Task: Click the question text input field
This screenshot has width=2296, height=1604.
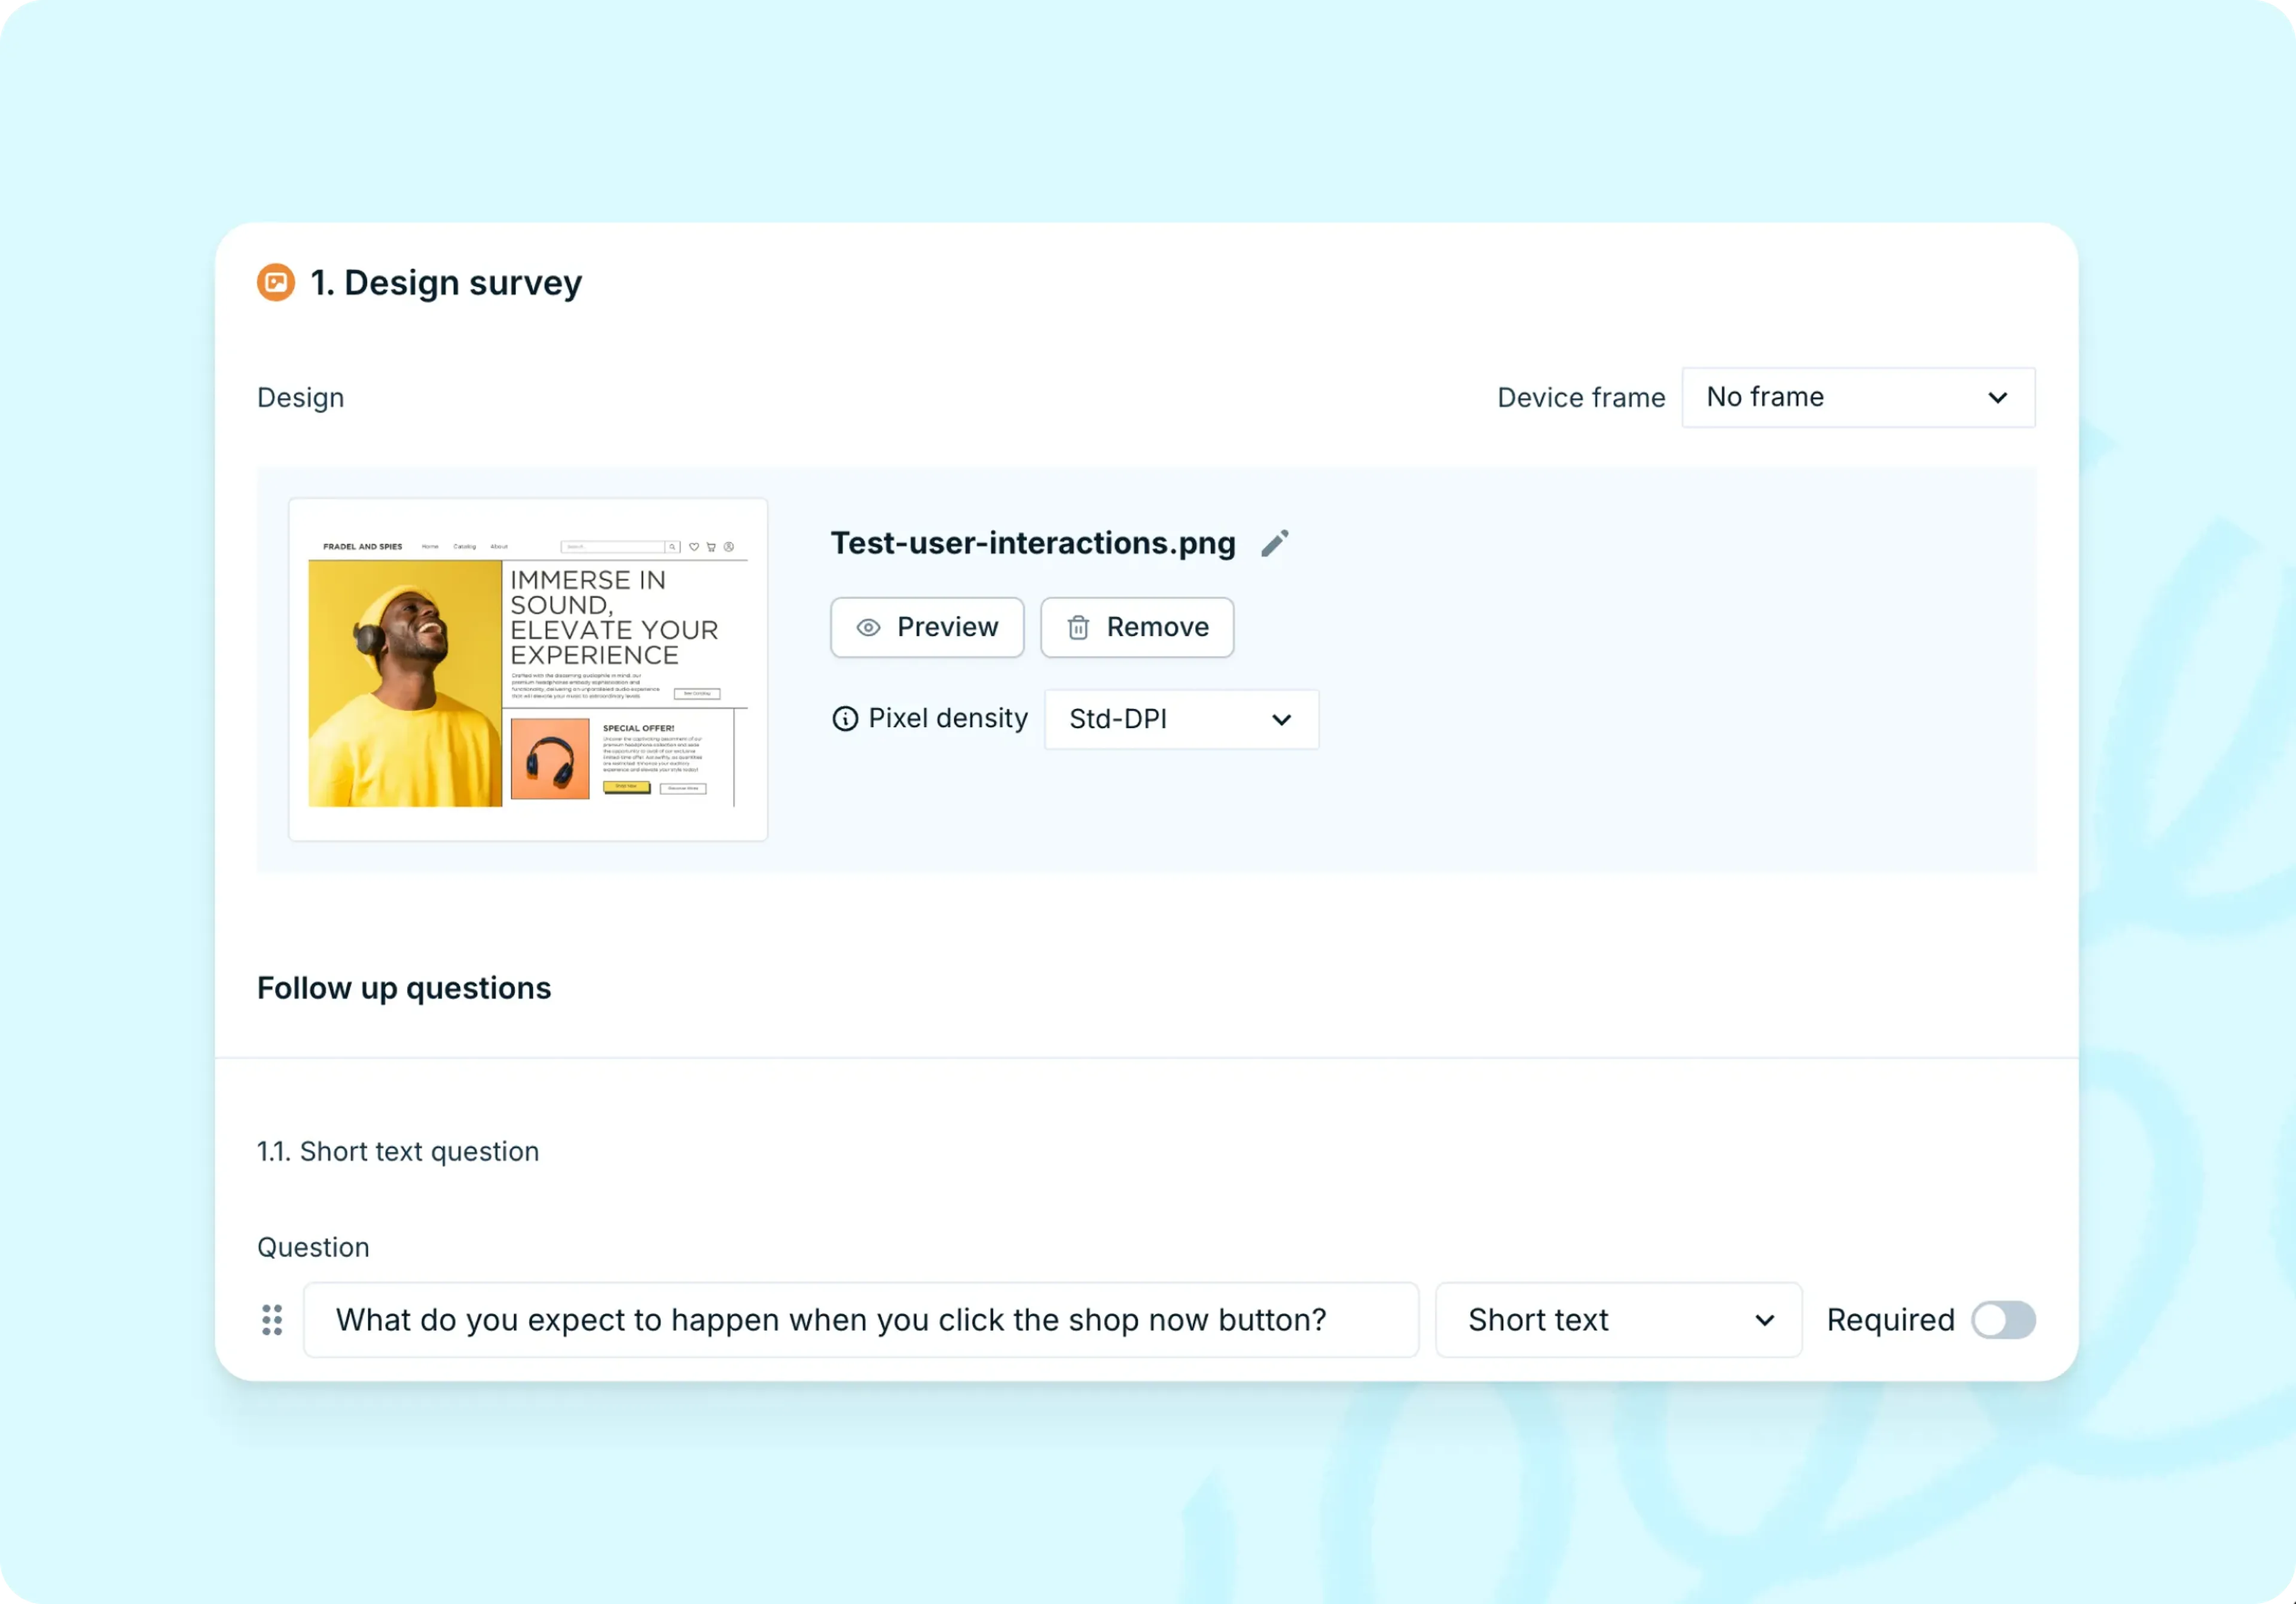Action: (x=860, y=1320)
